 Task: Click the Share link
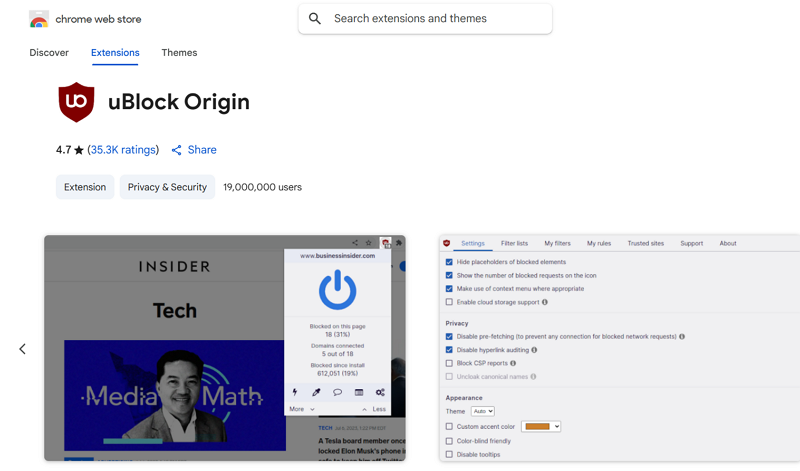[x=202, y=150]
